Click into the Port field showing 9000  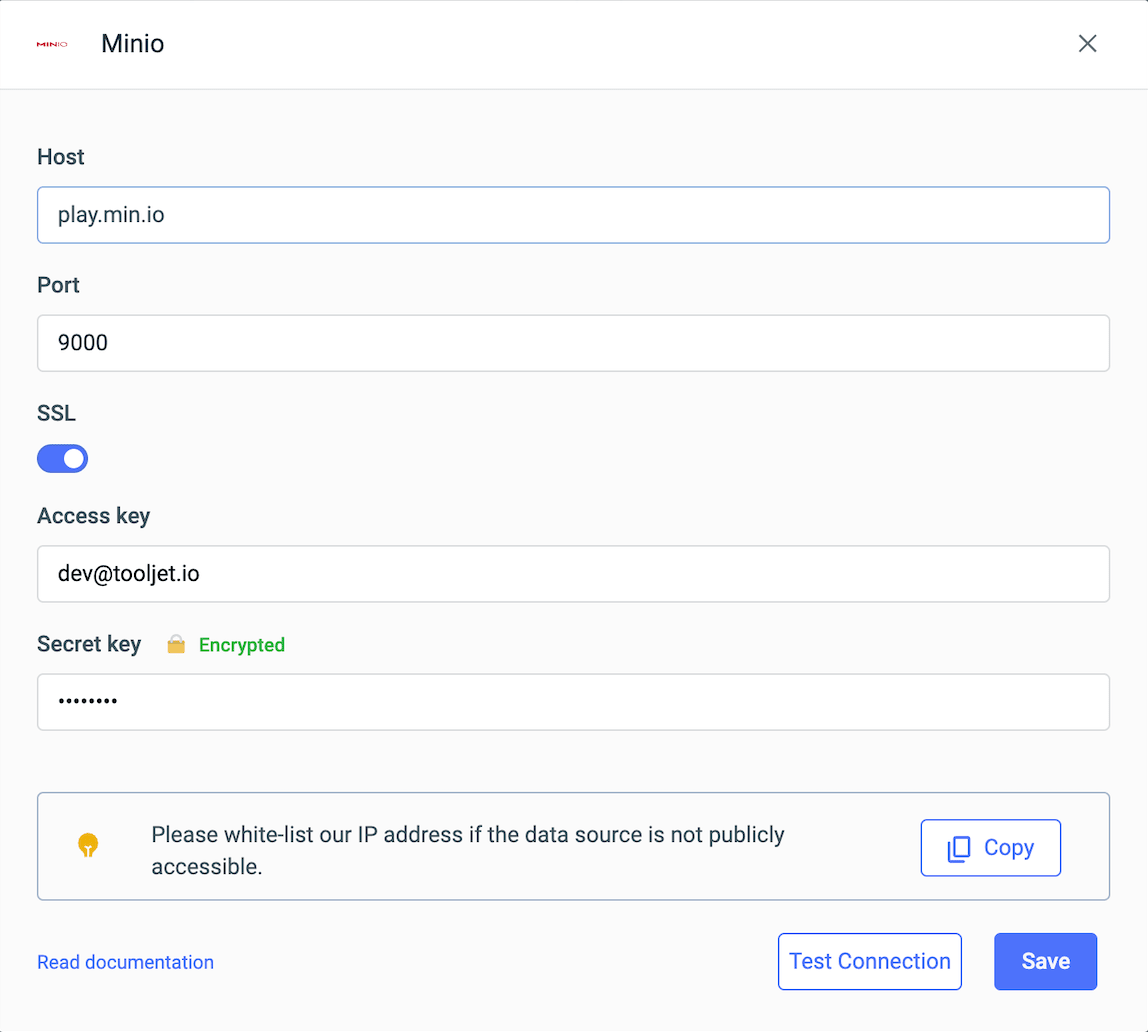point(573,343)
